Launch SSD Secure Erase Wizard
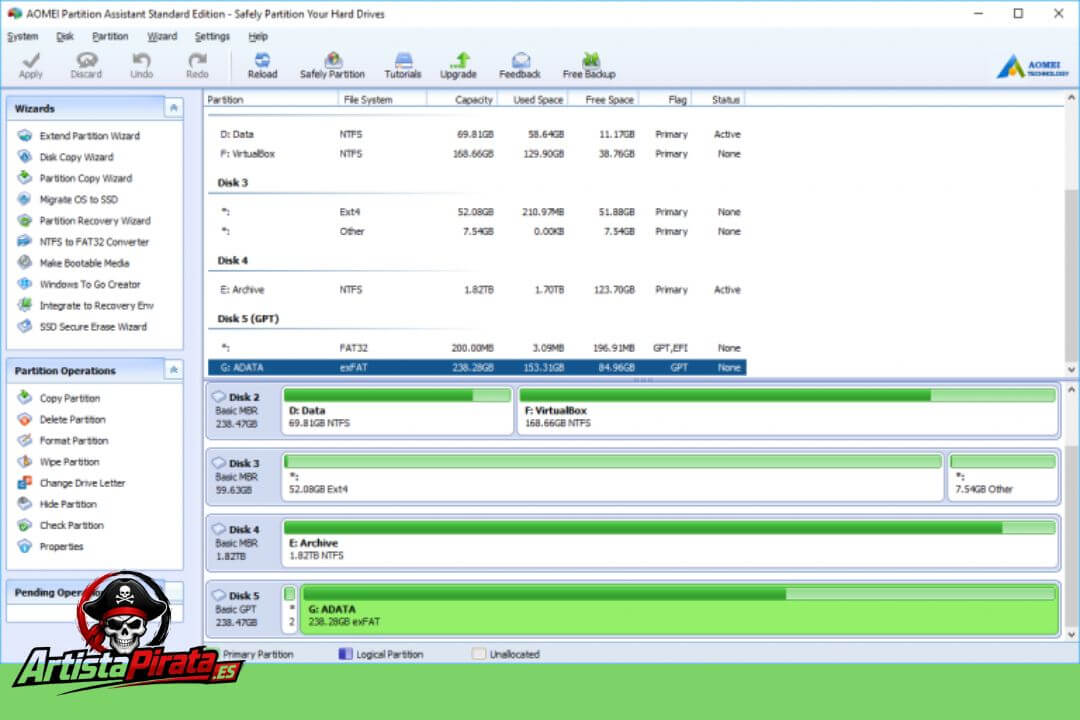The height and width of the screenshot is (720, 1080). pos(82,327)
